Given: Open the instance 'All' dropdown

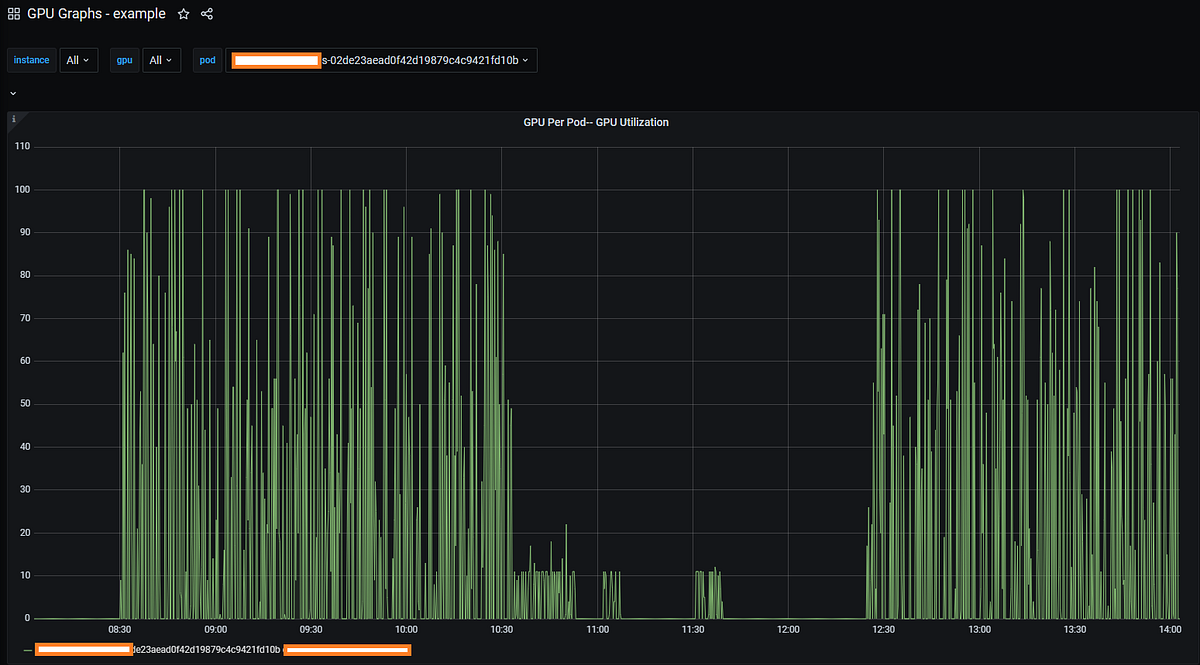Looking at the screenshot, I should click(x=78, y=60).
